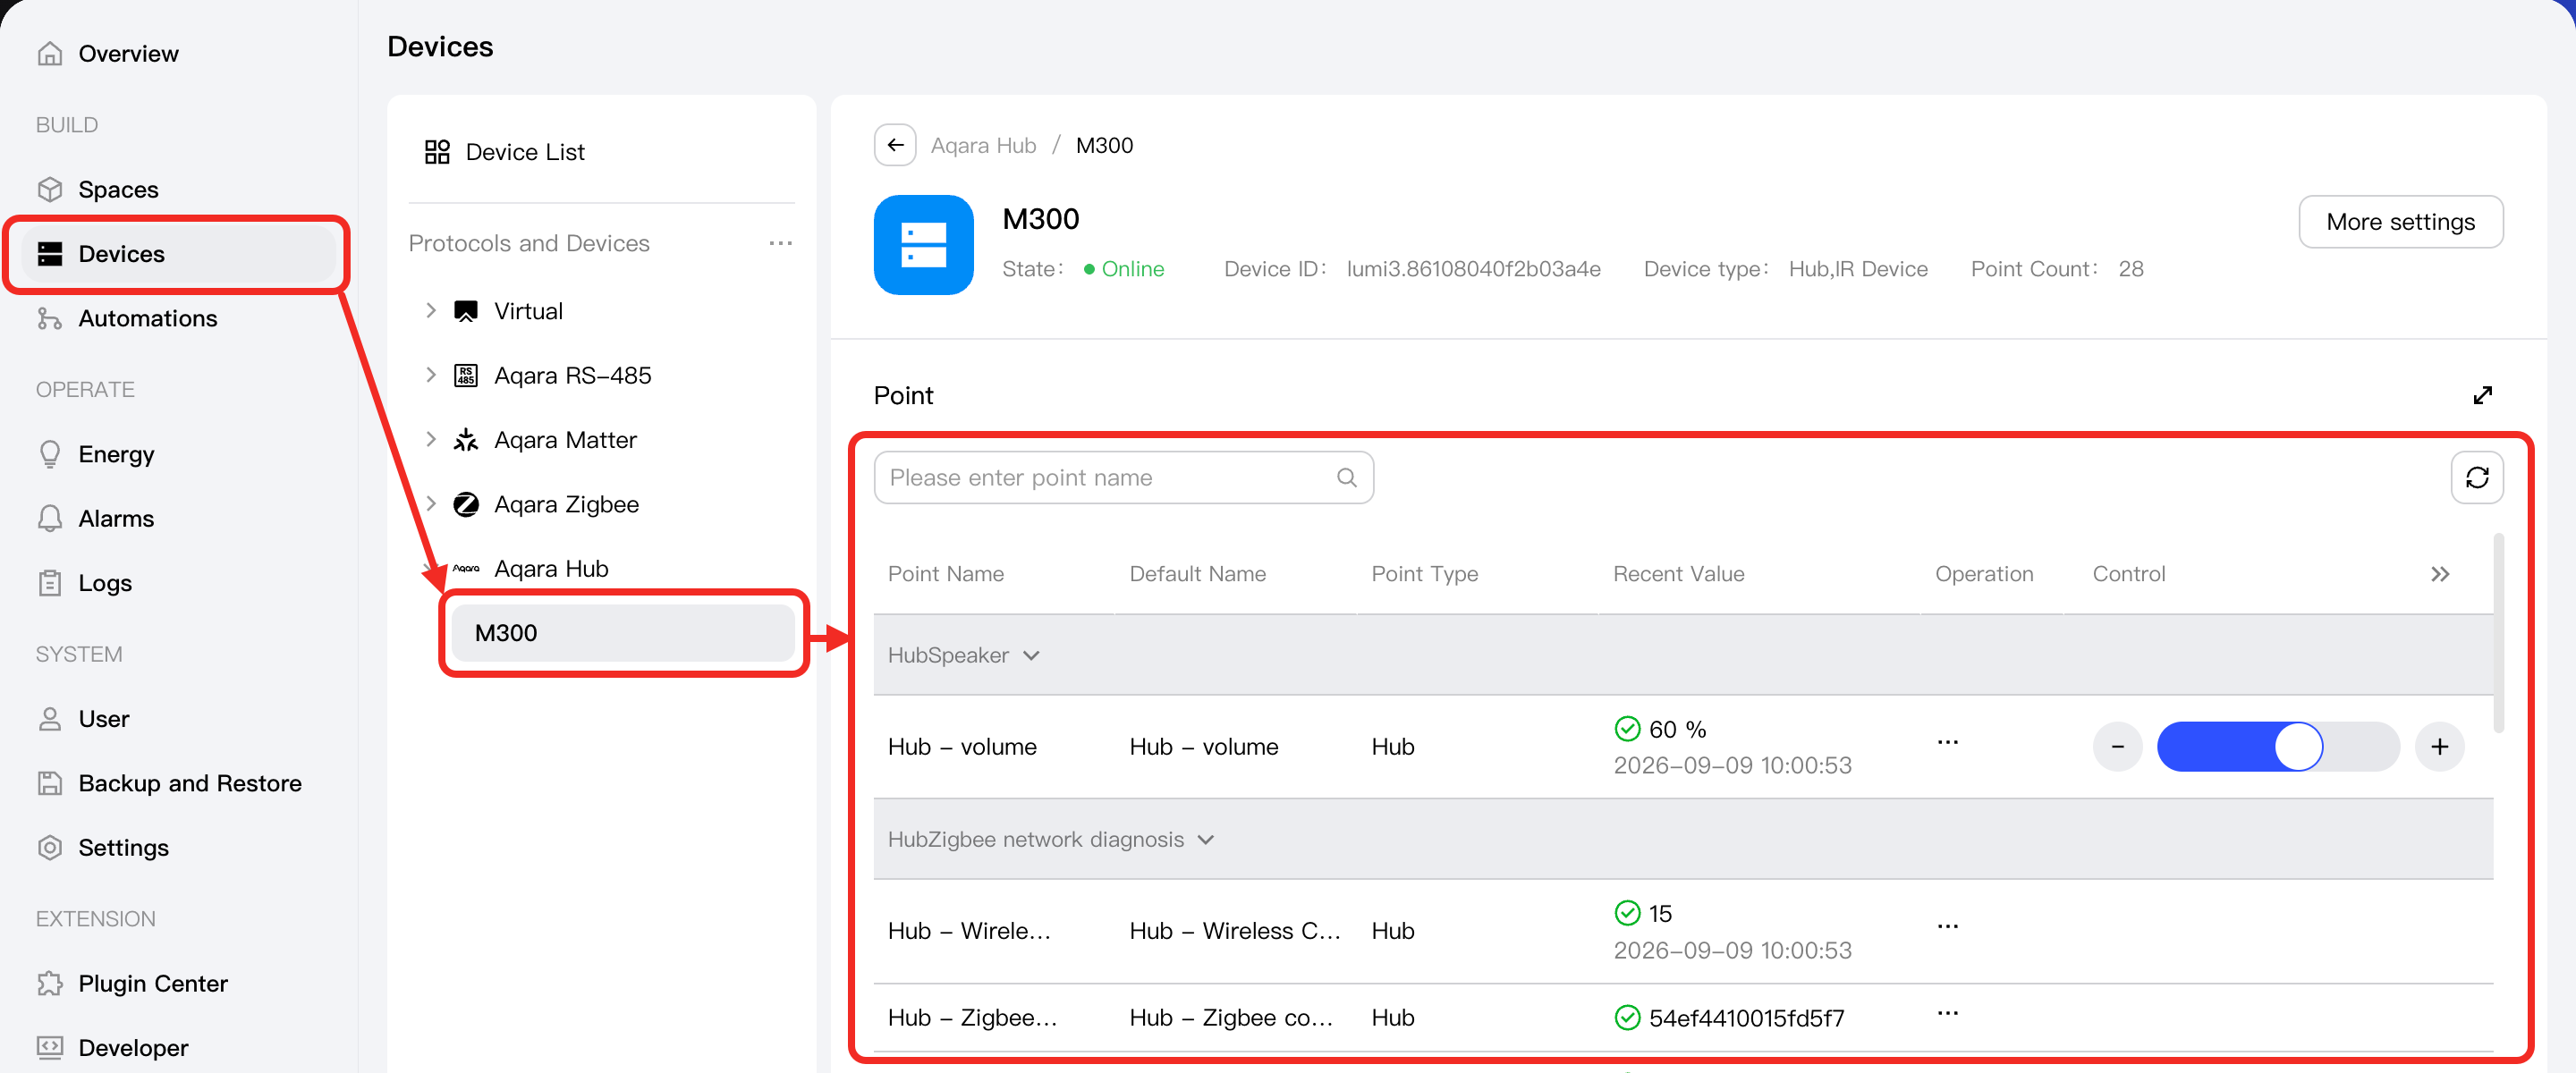
Task: Decrease hub volume with minus button
Action: click(2117, 746)
